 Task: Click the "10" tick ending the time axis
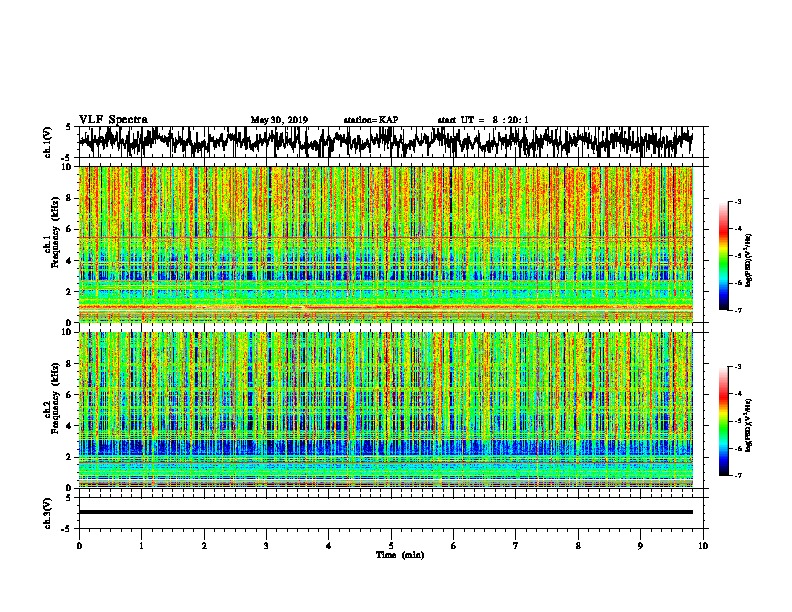[703, 546]
